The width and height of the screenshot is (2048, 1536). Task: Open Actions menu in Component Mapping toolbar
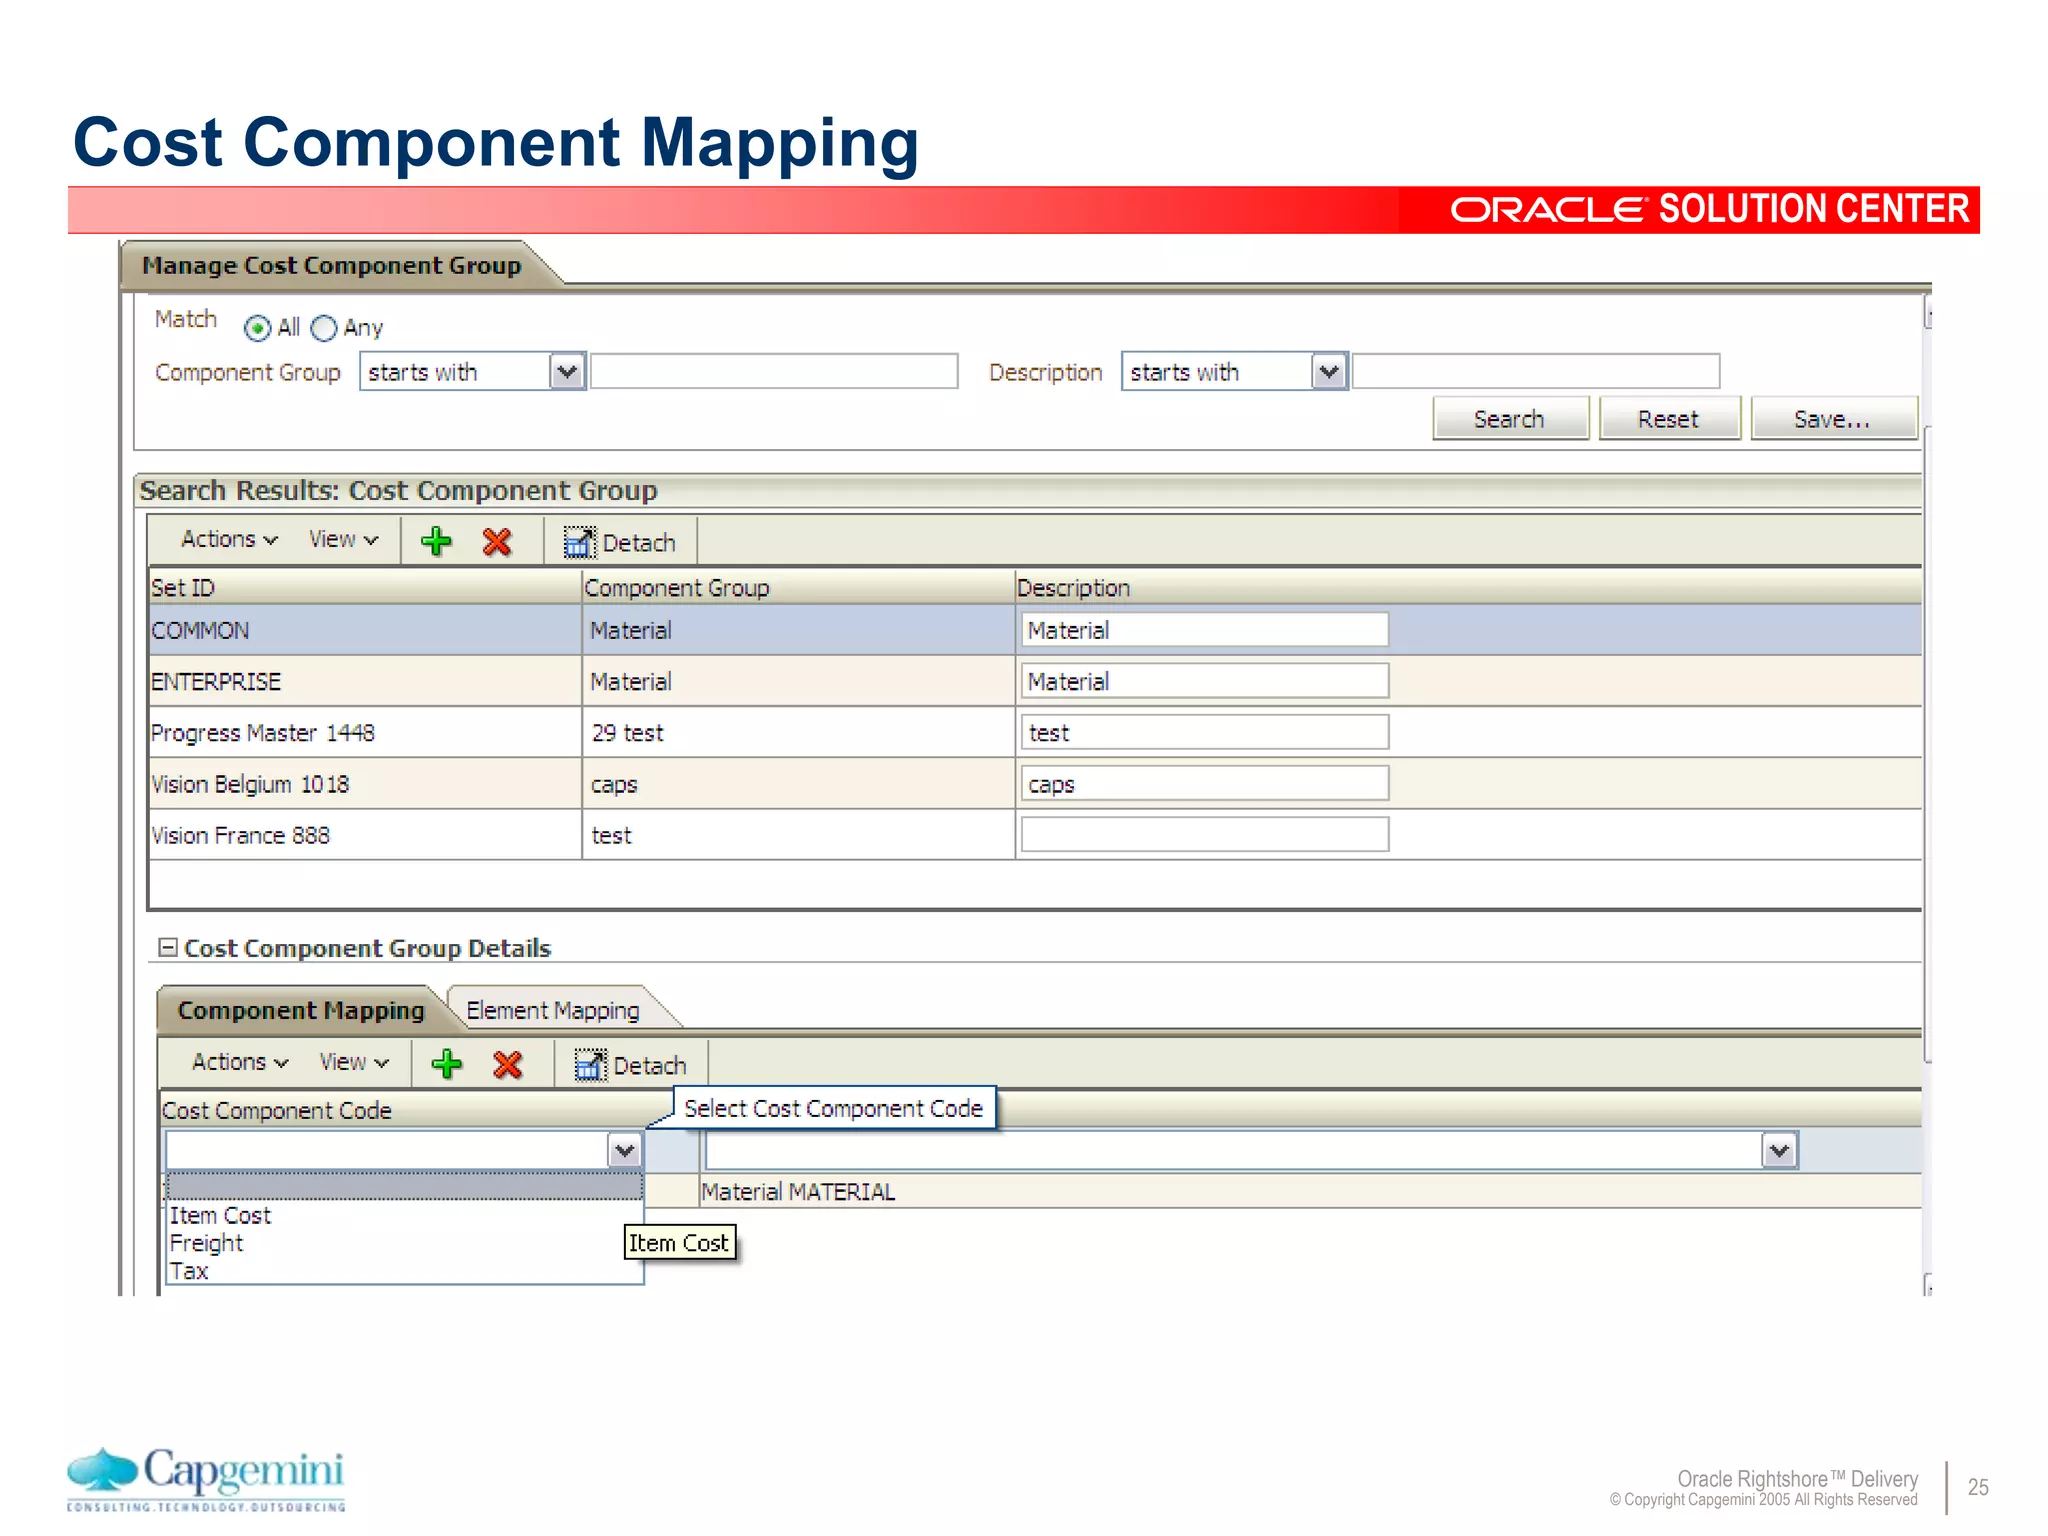point(240,1062)
